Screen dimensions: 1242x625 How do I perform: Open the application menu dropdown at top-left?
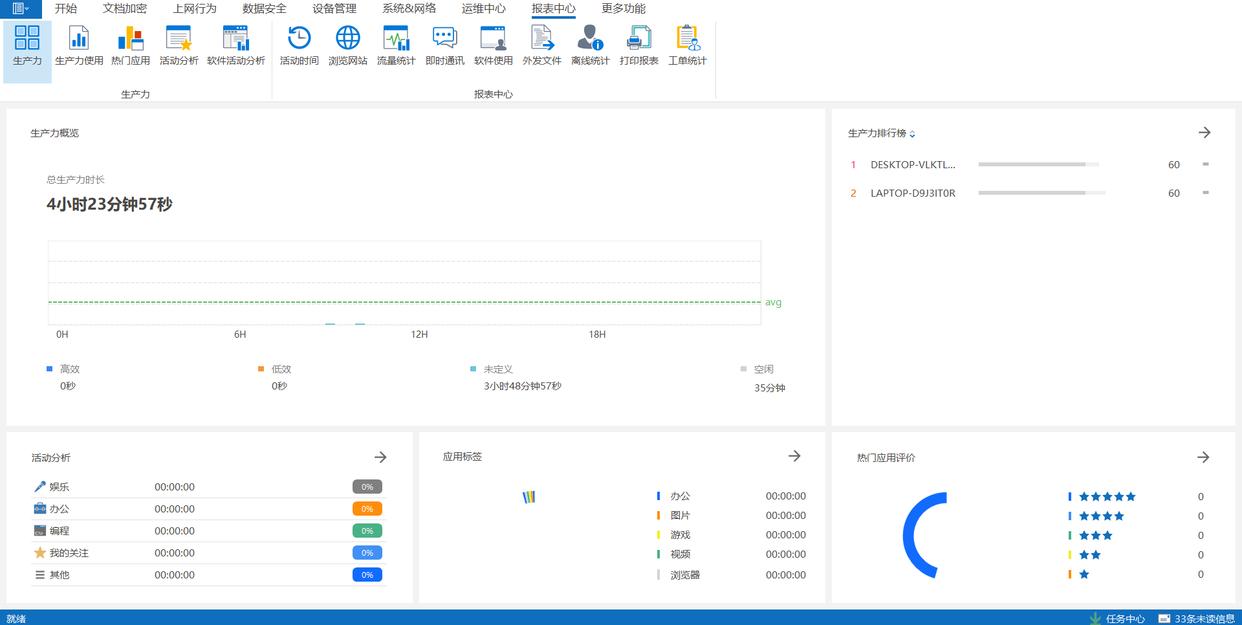(20, 8)
